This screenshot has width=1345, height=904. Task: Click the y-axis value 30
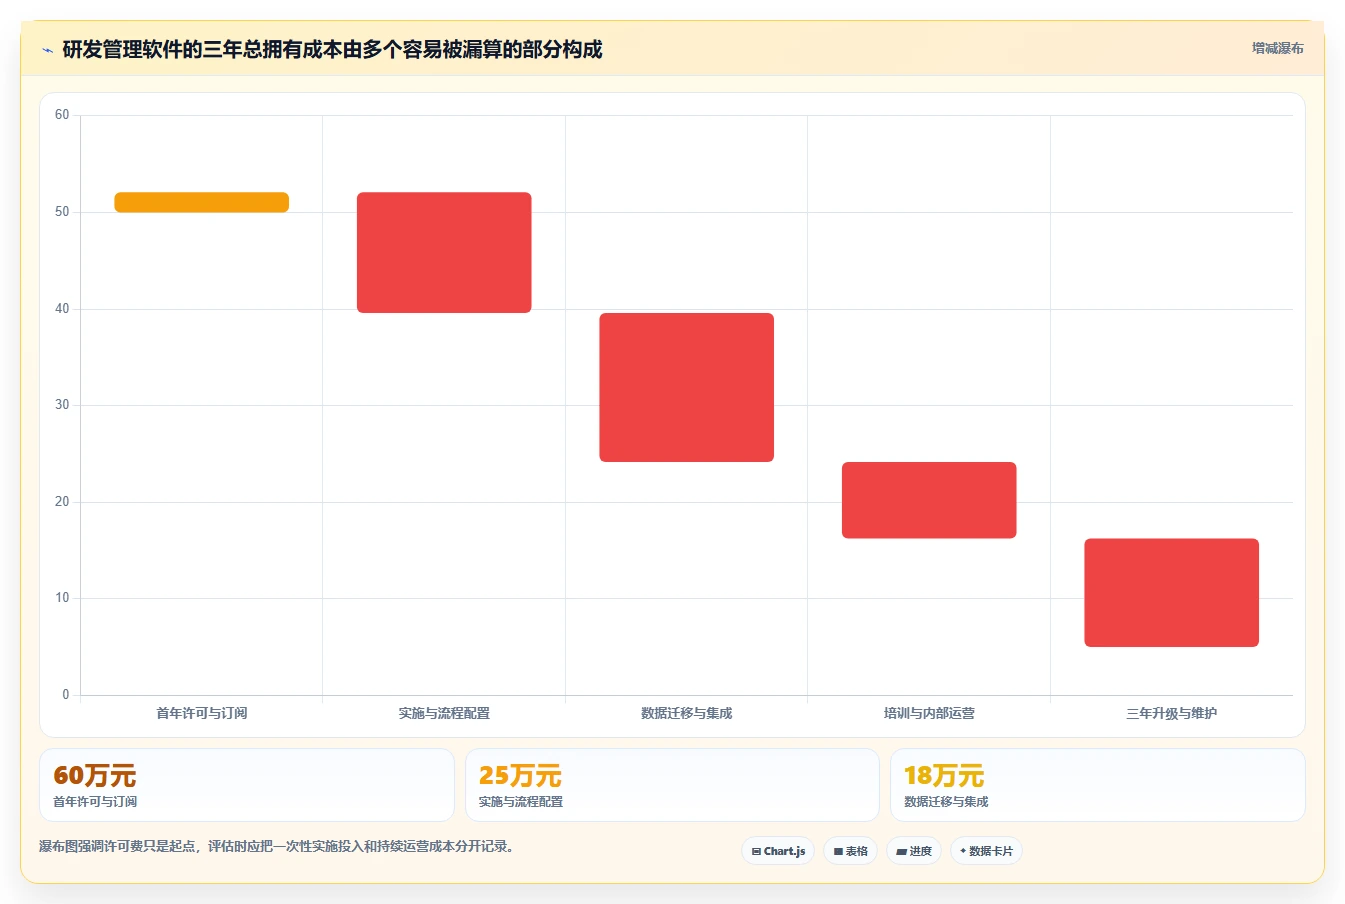tap(62, 405)
